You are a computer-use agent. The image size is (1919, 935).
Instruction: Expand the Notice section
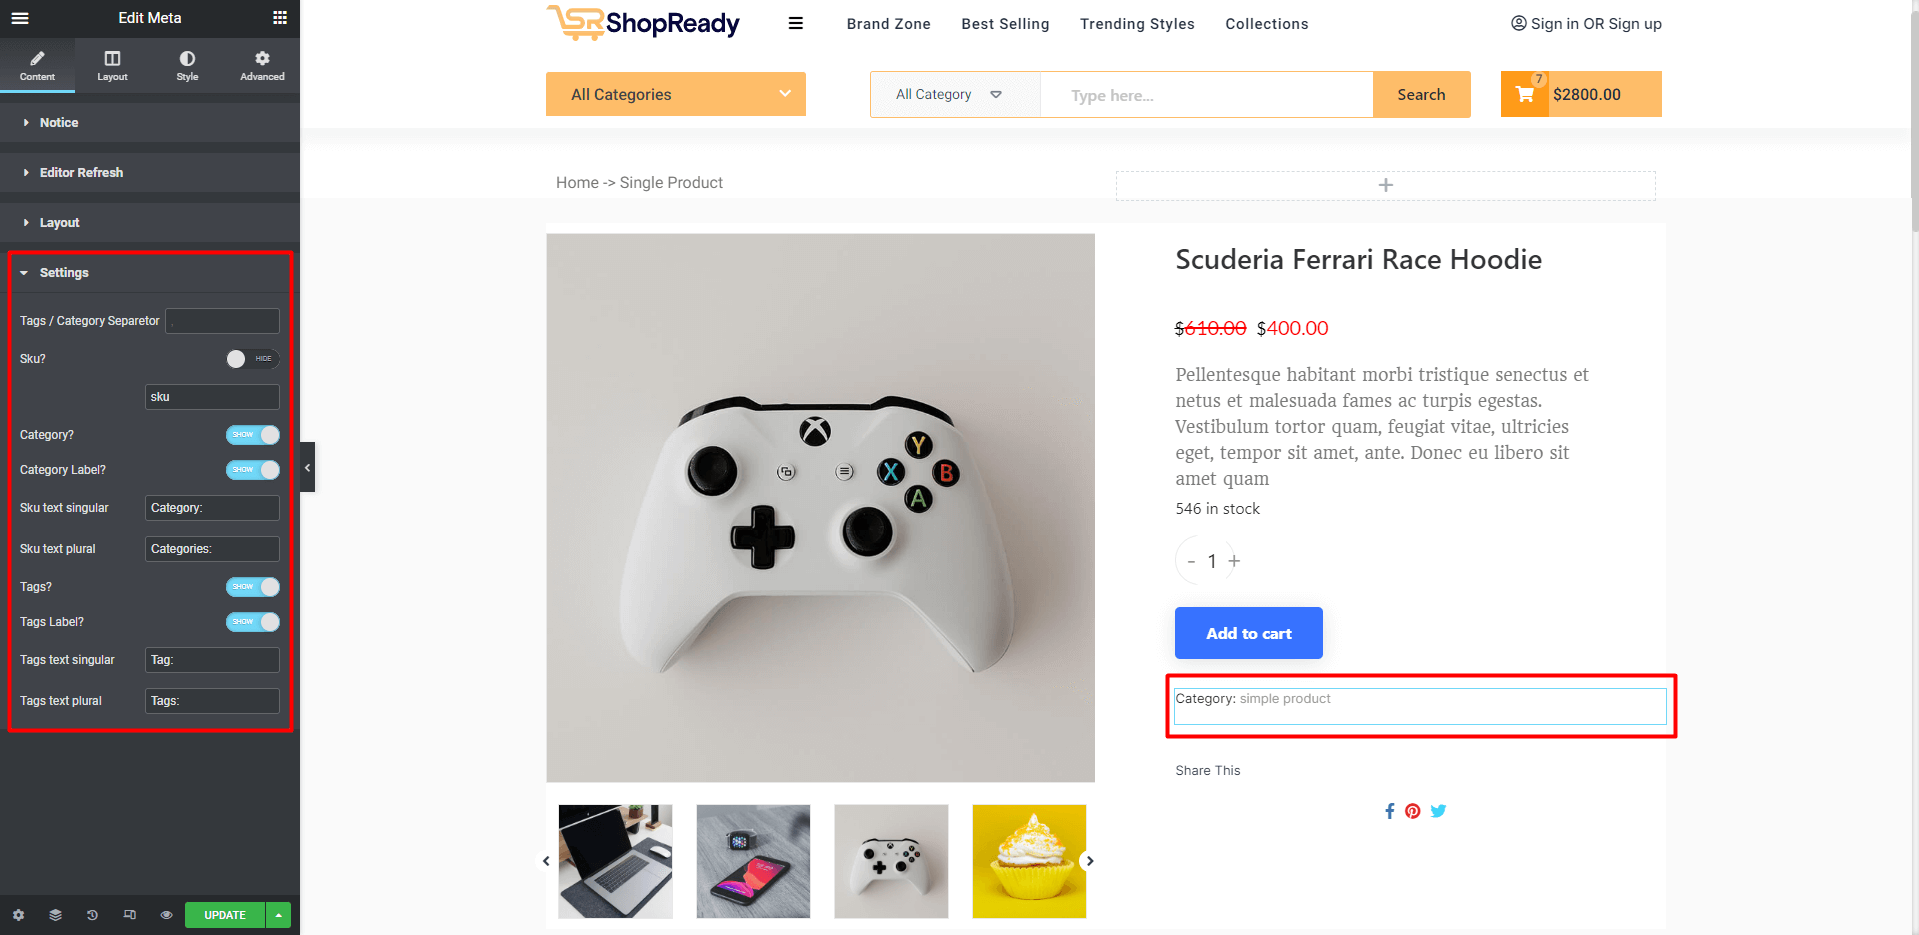(x=59, y=123)
